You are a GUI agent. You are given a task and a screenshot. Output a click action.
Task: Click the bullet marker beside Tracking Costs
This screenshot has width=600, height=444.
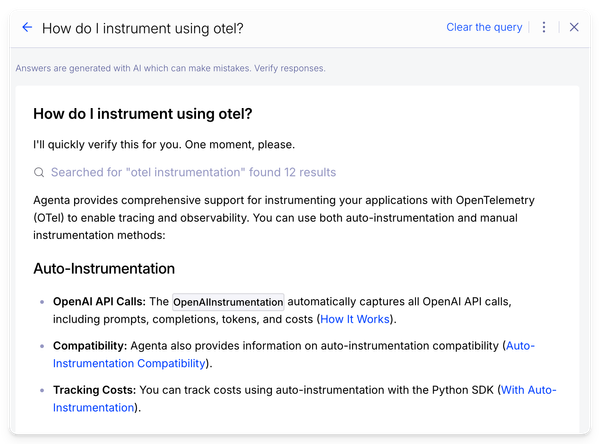click(40, 390)
